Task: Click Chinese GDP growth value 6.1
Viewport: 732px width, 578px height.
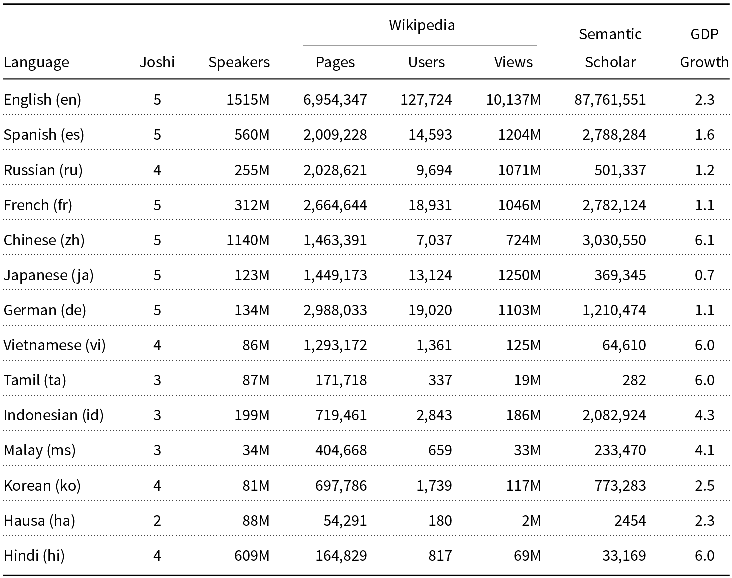Action: tap(704, 240)
